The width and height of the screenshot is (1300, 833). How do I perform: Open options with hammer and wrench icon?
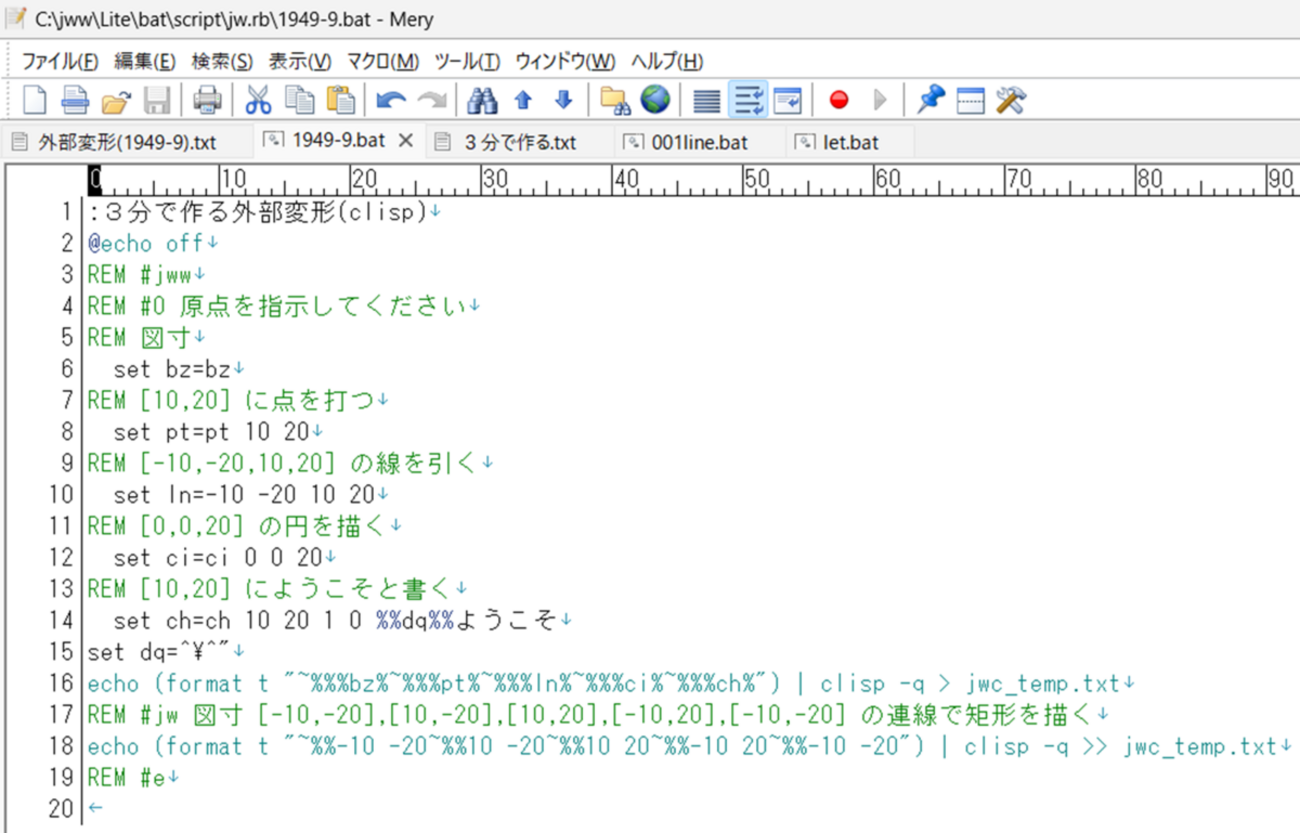click(1012, 100)
